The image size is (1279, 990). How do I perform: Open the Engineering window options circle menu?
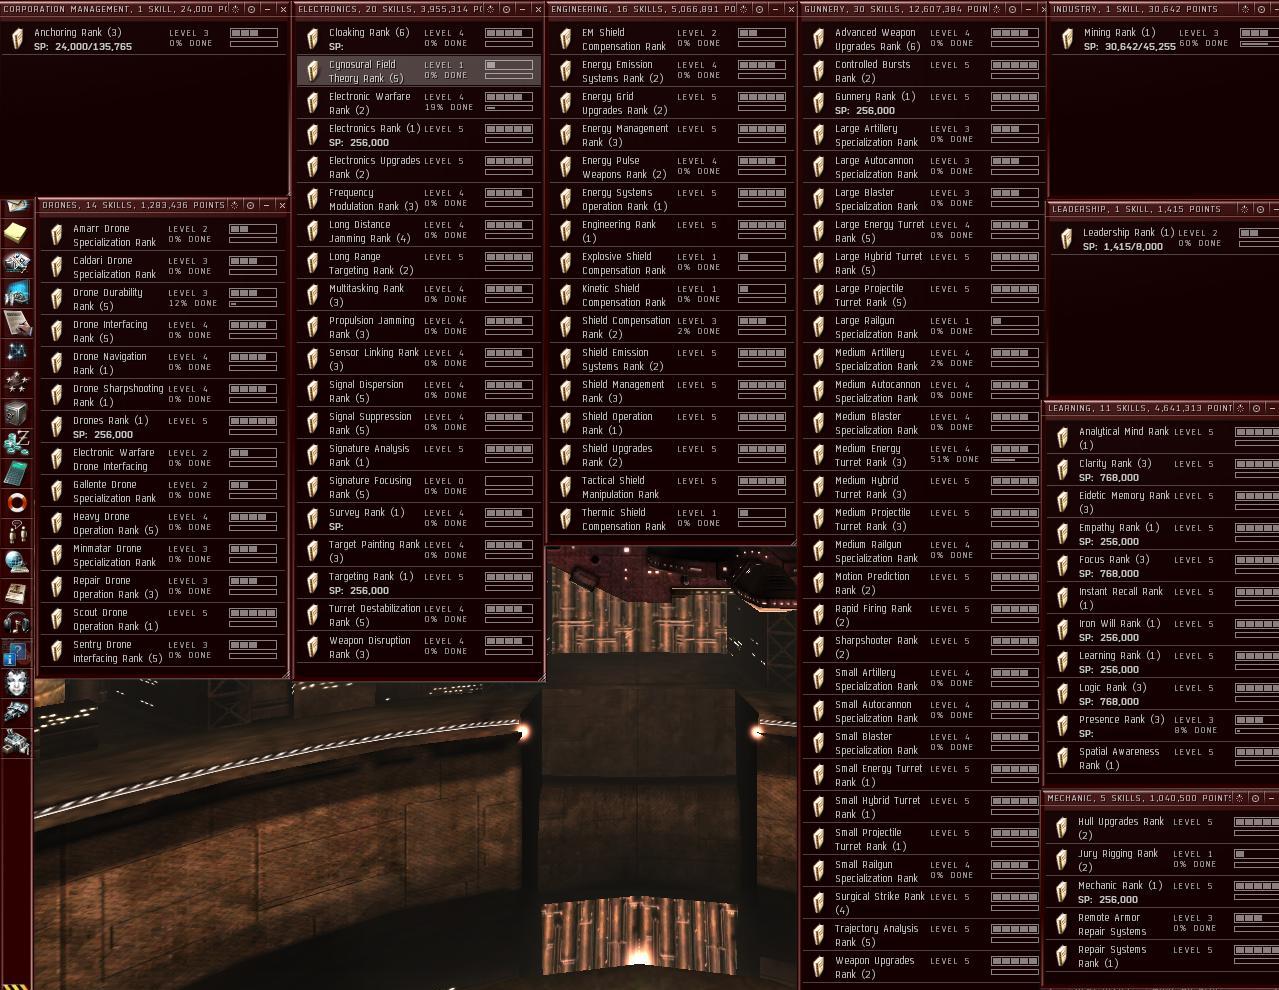pyautogui.click(x=759, y=9)
